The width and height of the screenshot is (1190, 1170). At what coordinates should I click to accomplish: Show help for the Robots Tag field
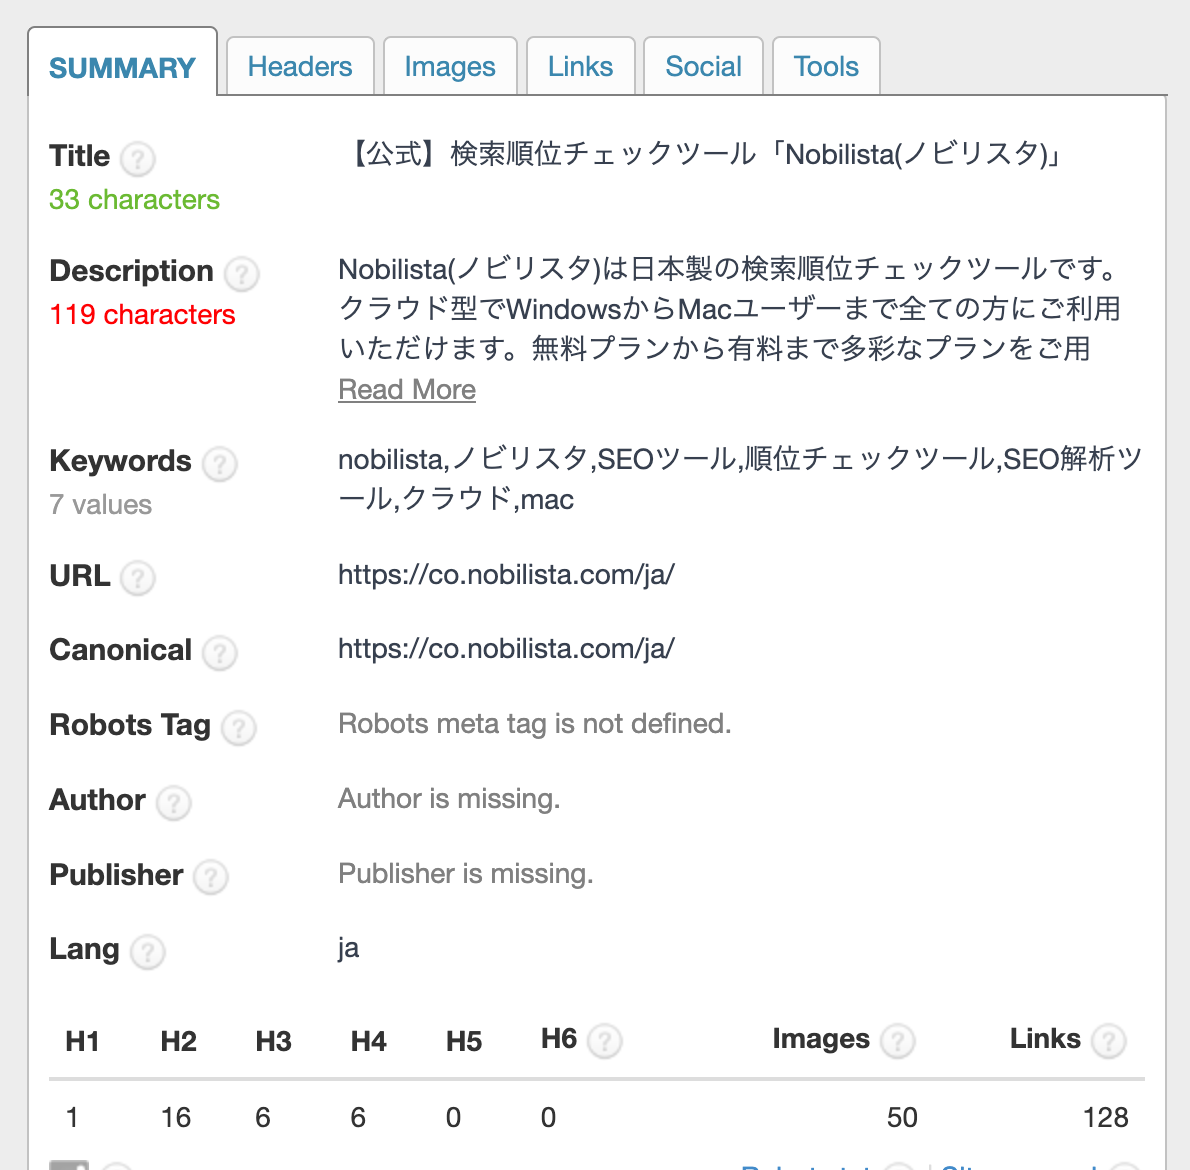pos(238,729)
